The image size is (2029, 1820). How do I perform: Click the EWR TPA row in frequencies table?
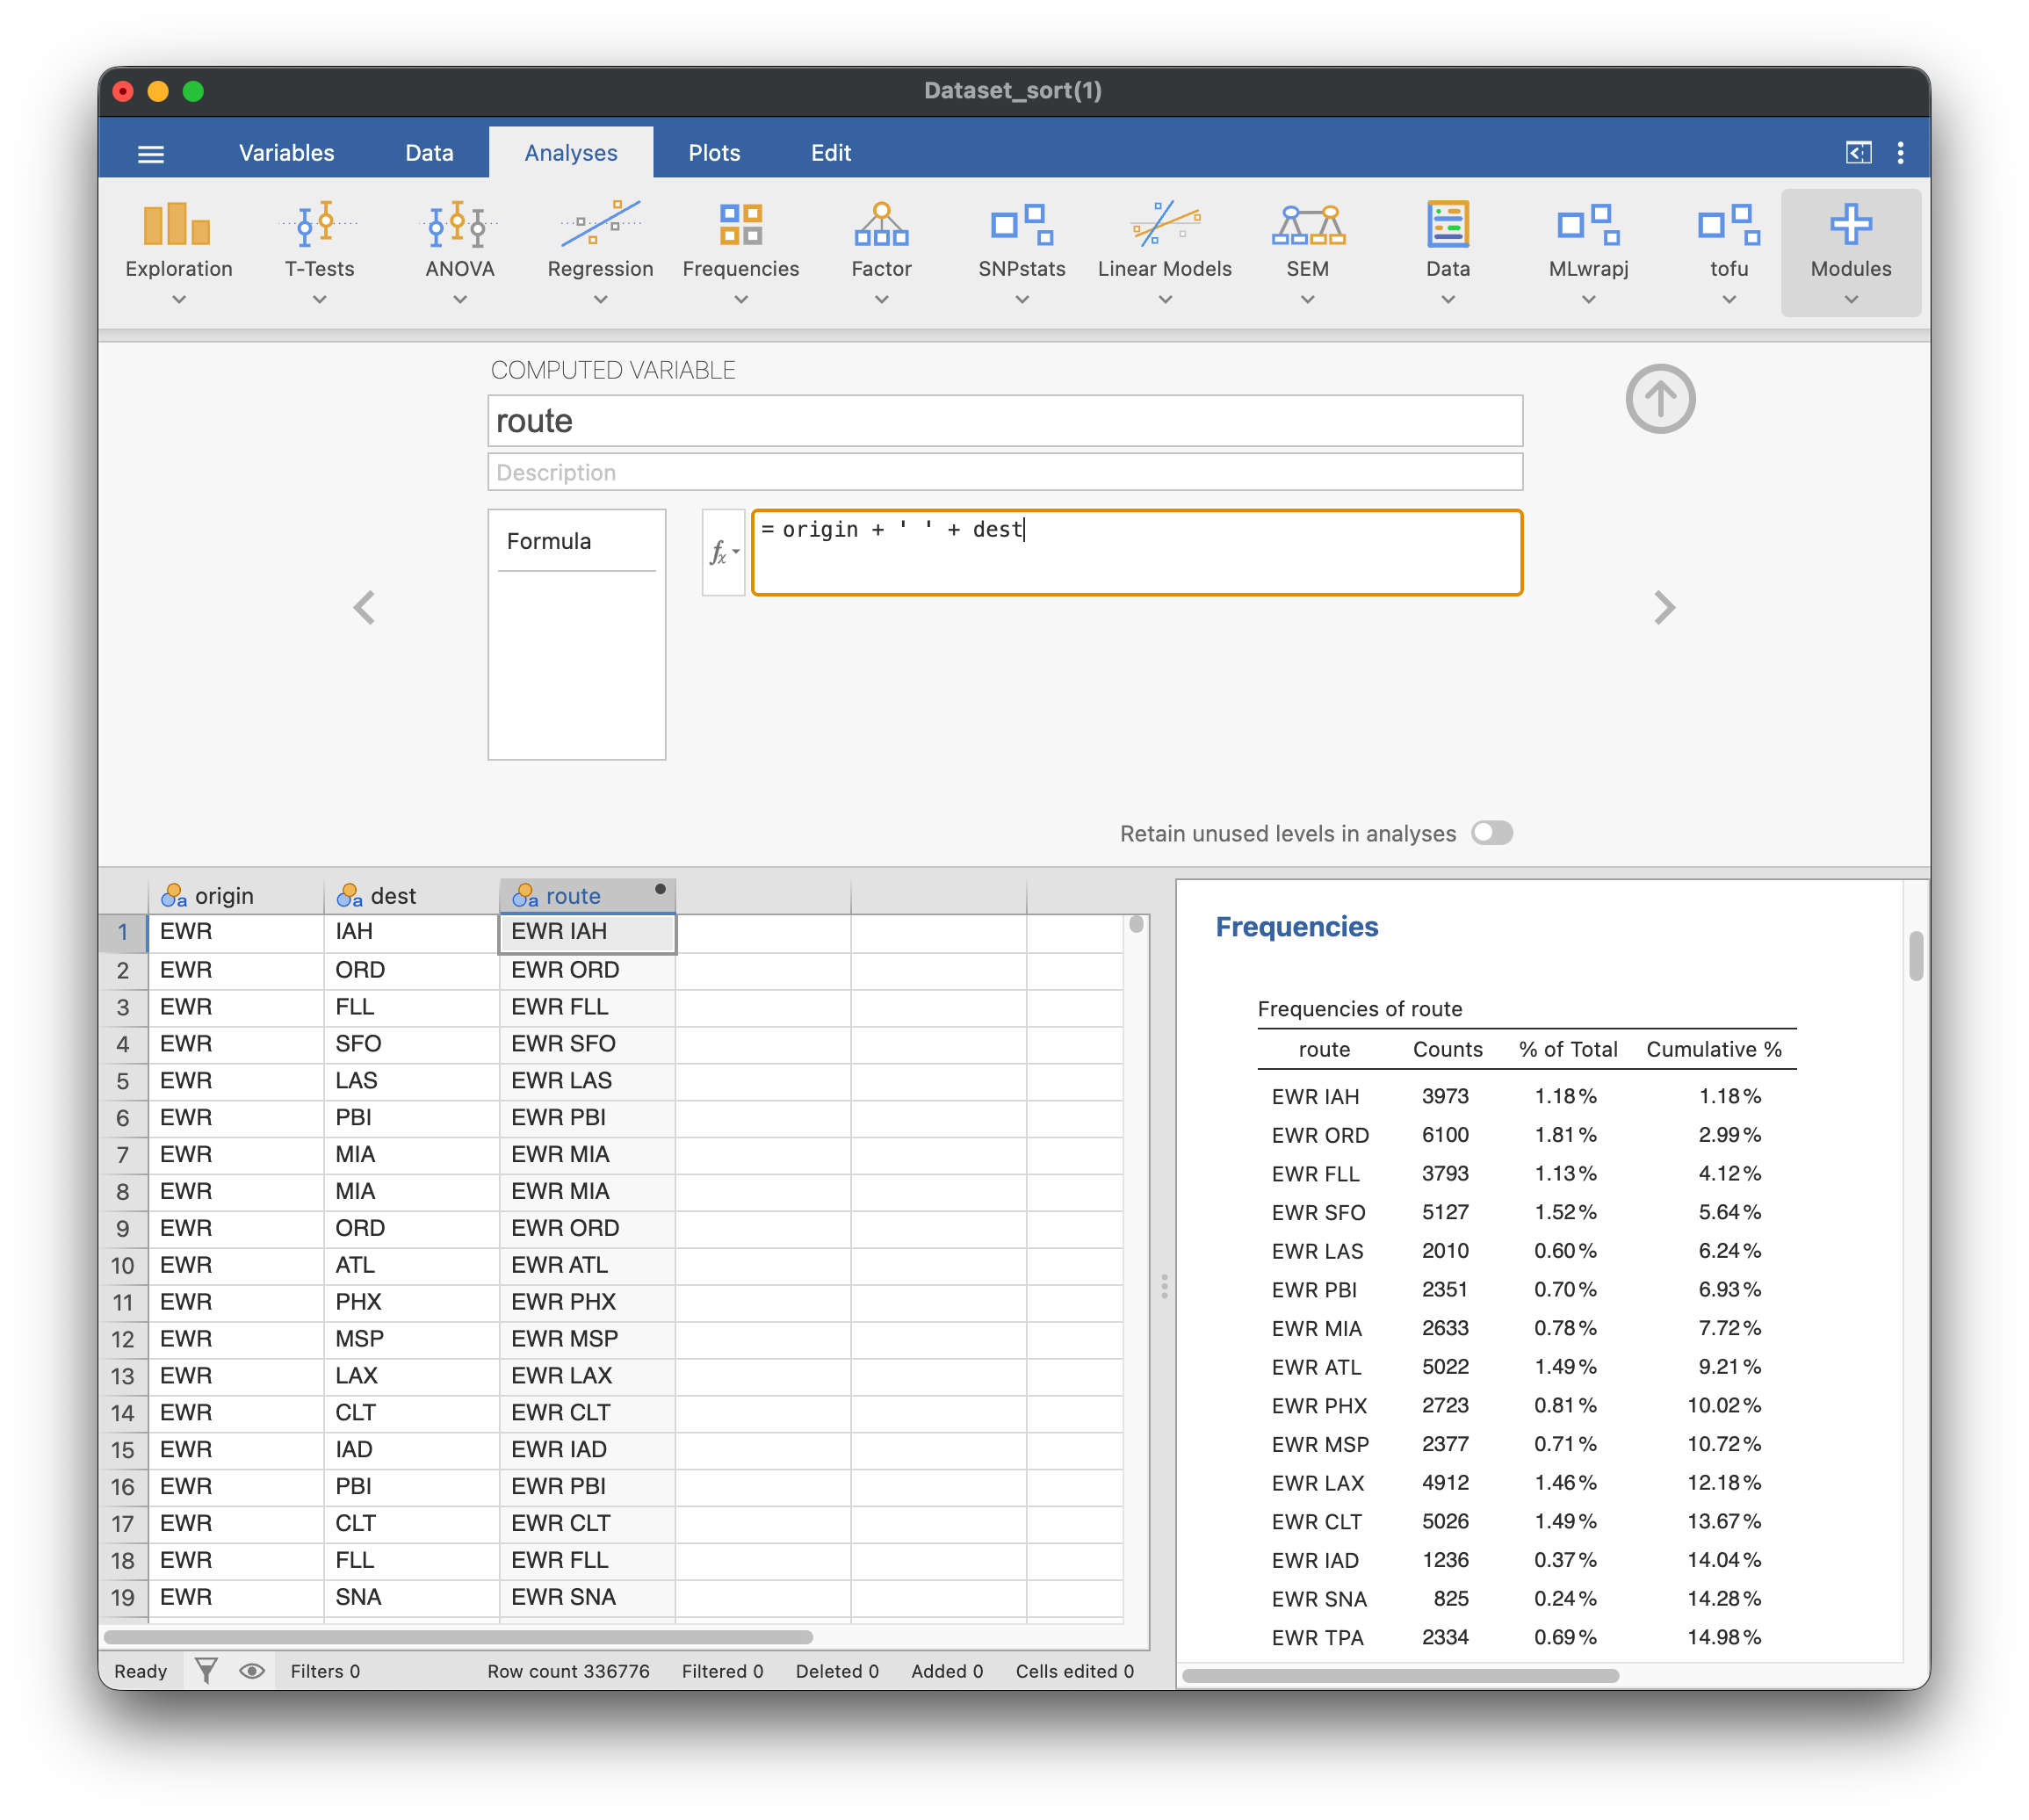[x=1526, y=1637]
